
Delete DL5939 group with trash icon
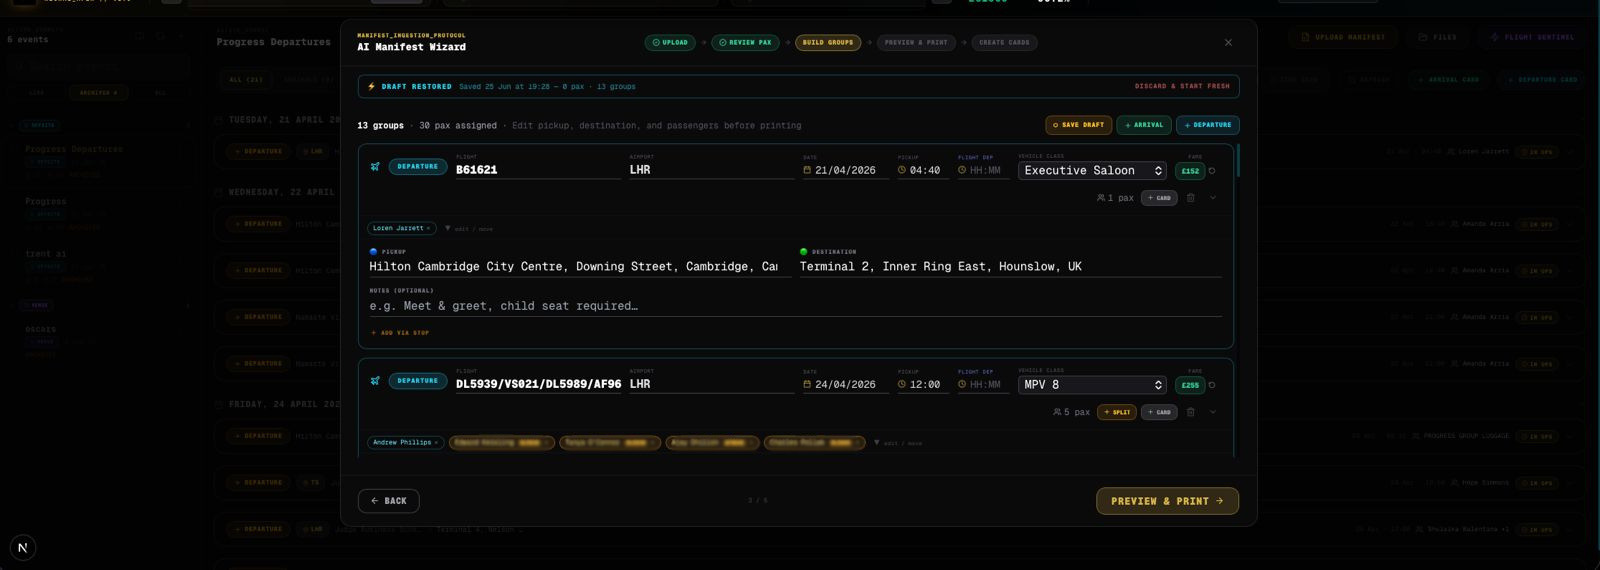coord(1190,412)
